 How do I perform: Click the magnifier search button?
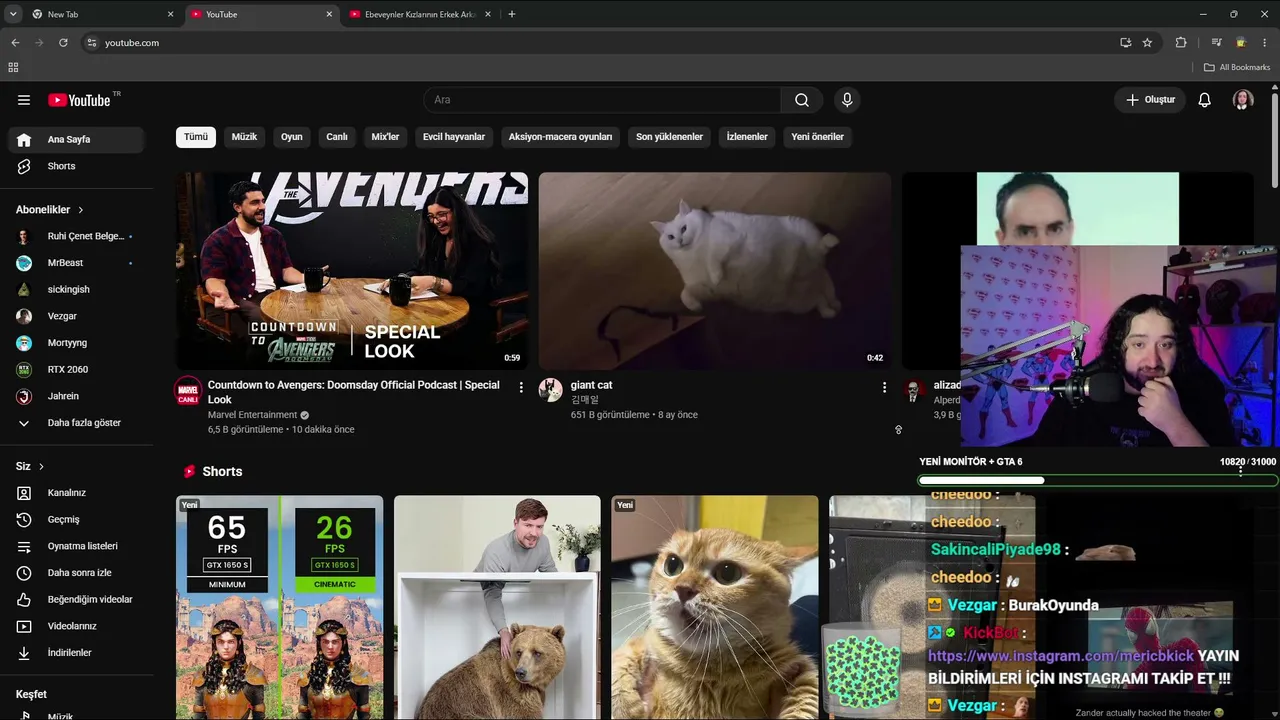(802, 100)
